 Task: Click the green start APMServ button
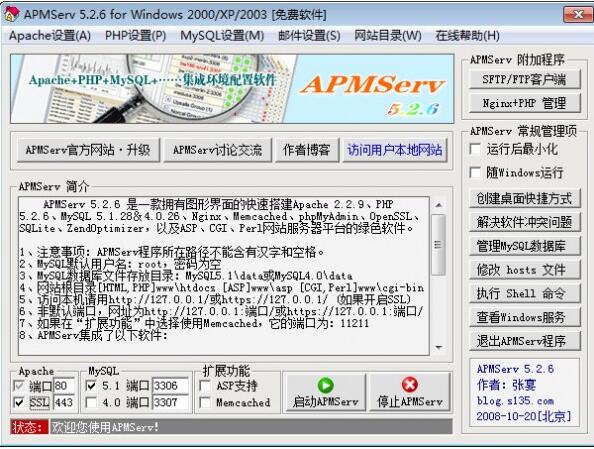click(x=326, y=393)
